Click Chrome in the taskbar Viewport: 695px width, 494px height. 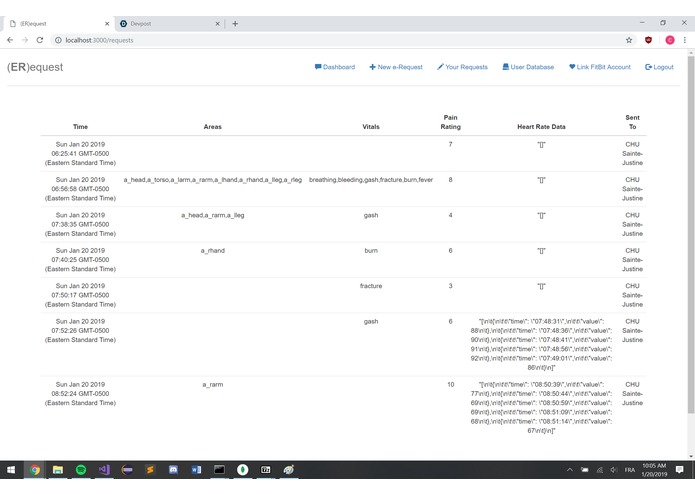pos(35,470)
